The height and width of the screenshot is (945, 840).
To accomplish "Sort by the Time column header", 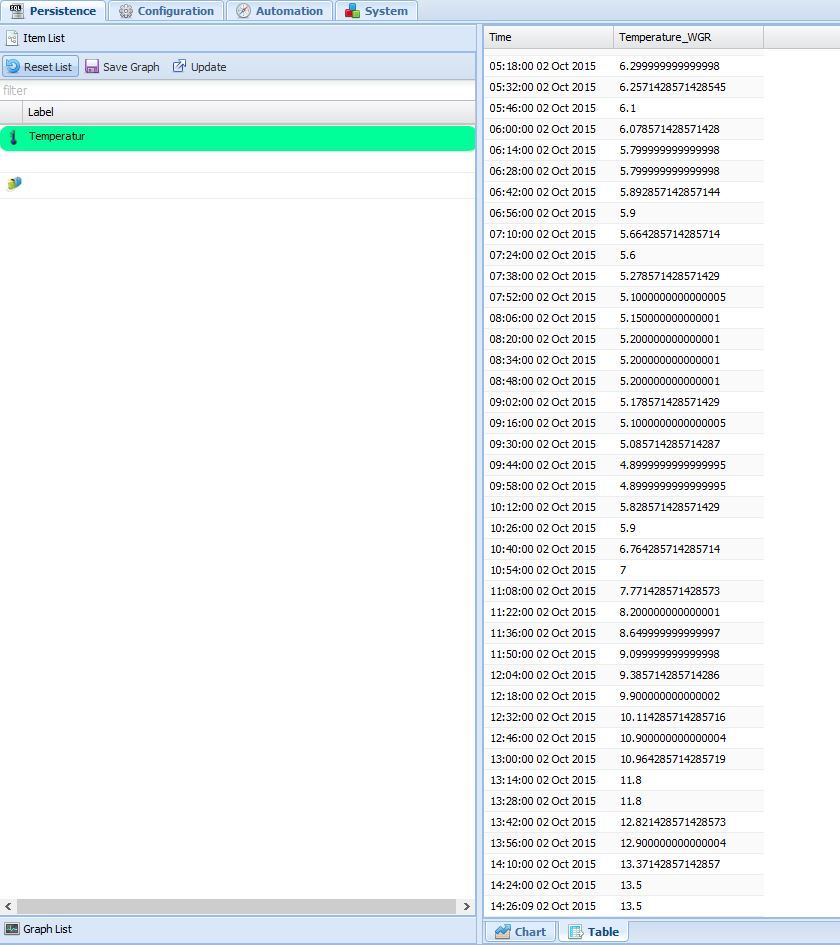I will [x=548, y=37].
